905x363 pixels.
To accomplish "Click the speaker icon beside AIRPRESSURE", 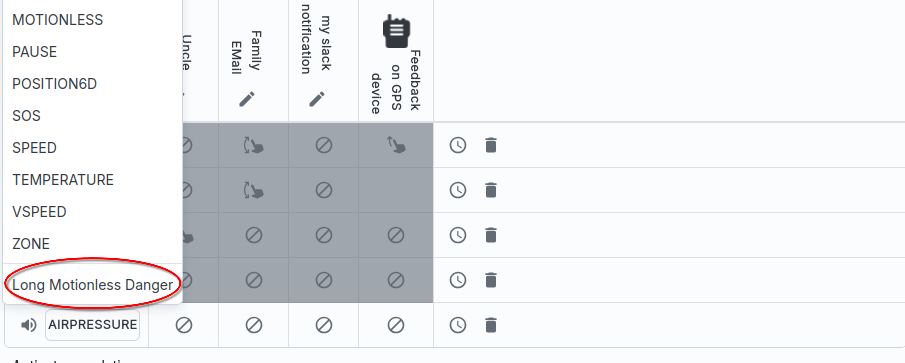I will point(28,325).
